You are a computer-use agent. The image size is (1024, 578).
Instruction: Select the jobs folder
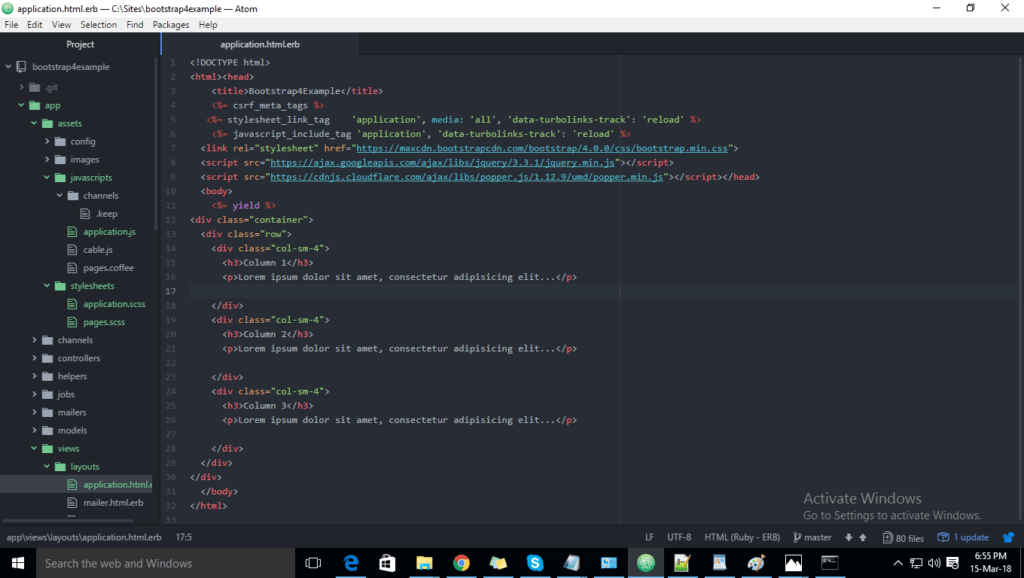66,394
